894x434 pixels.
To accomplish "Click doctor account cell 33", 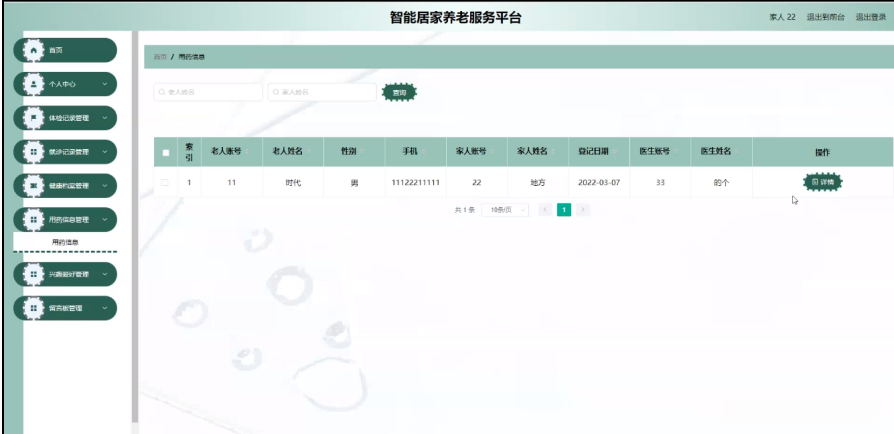I will pos(660,182).
